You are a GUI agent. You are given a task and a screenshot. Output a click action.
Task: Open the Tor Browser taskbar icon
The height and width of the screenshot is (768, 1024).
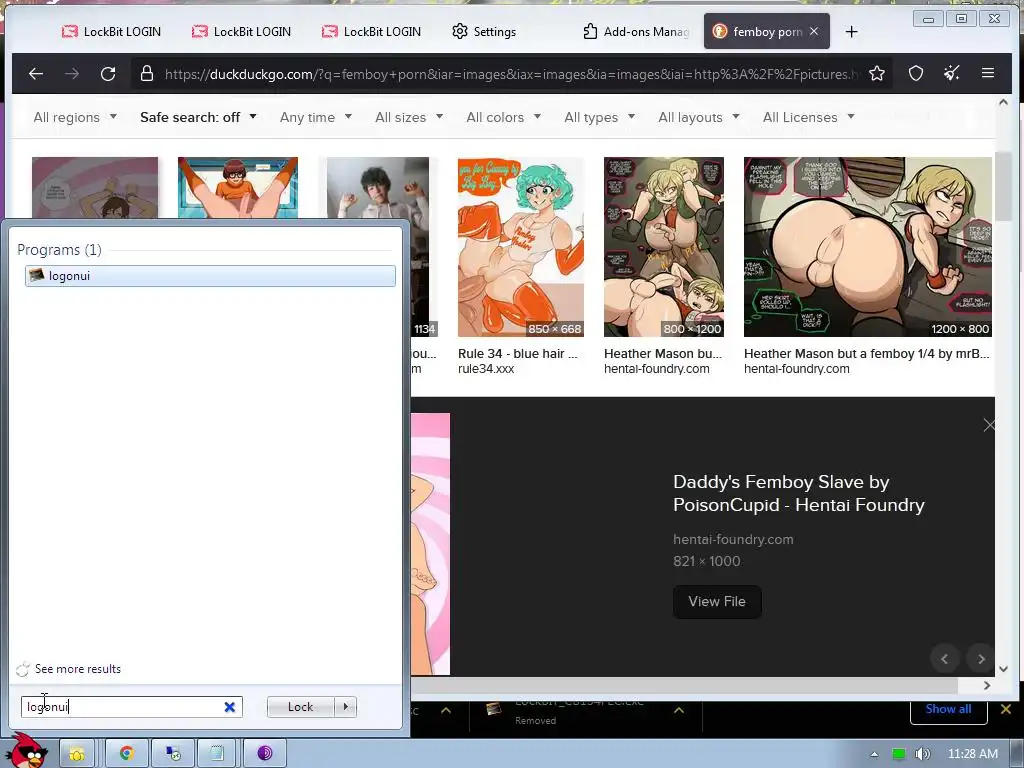[264, 754]
